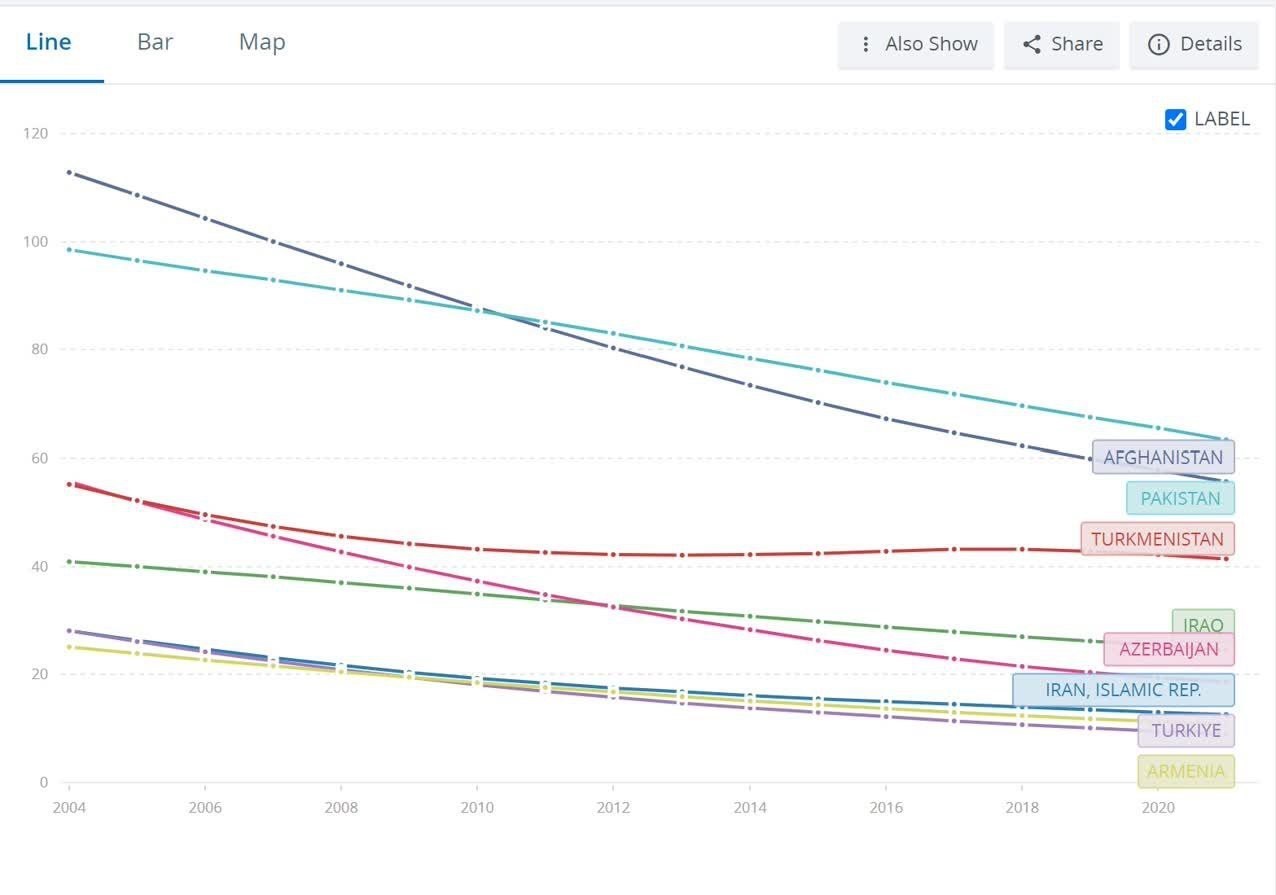Click the info icon beside Details

pos(1158,45)
